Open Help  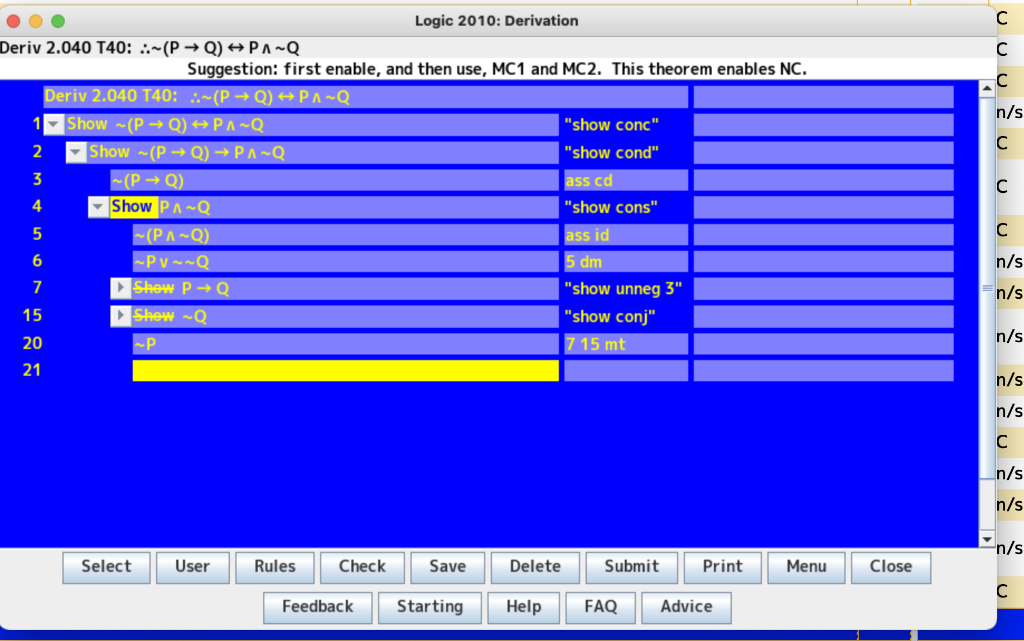pyautogui.click(x=524, y=607)
